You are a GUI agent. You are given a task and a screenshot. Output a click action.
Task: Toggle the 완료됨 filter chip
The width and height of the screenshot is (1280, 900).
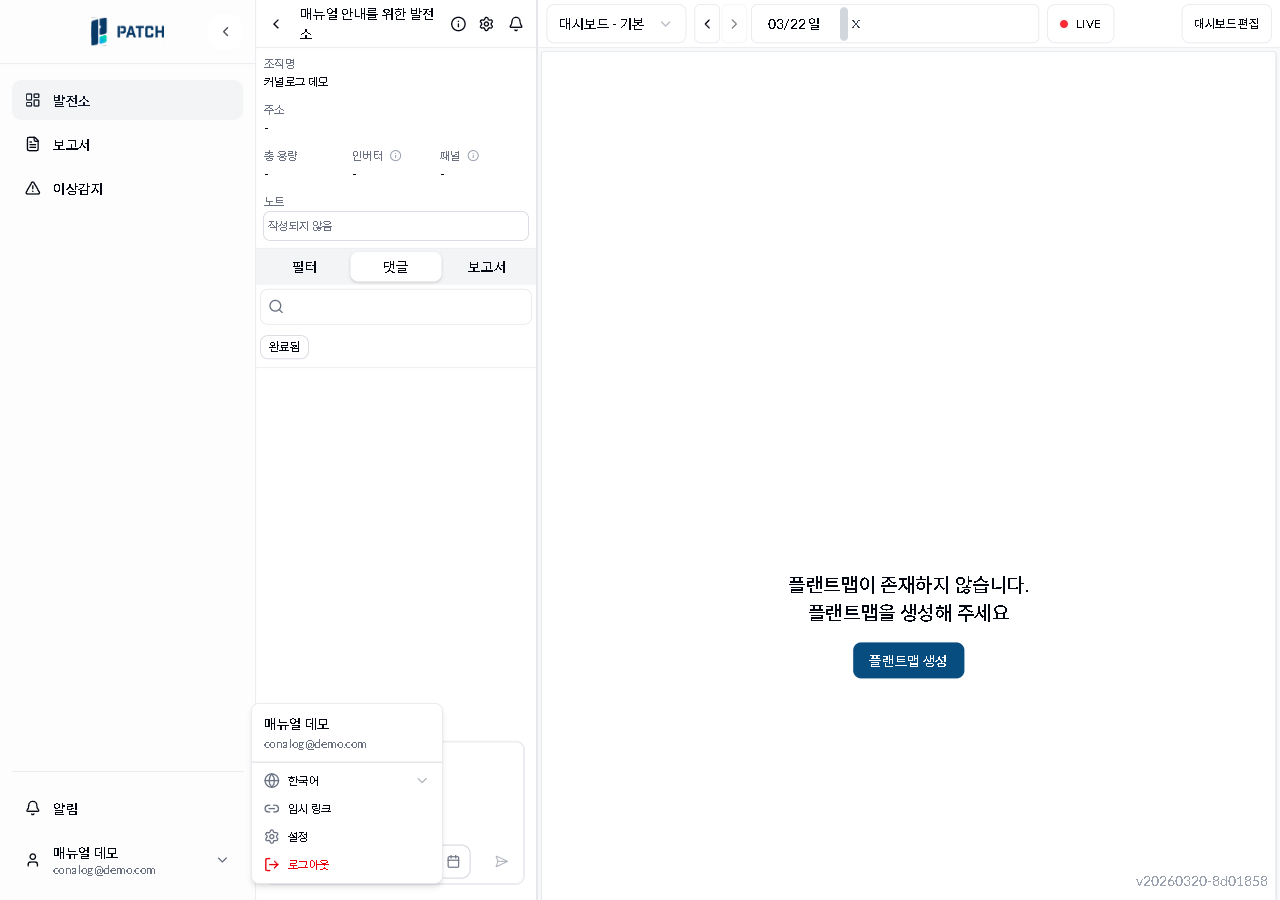[x=283, y=346]
